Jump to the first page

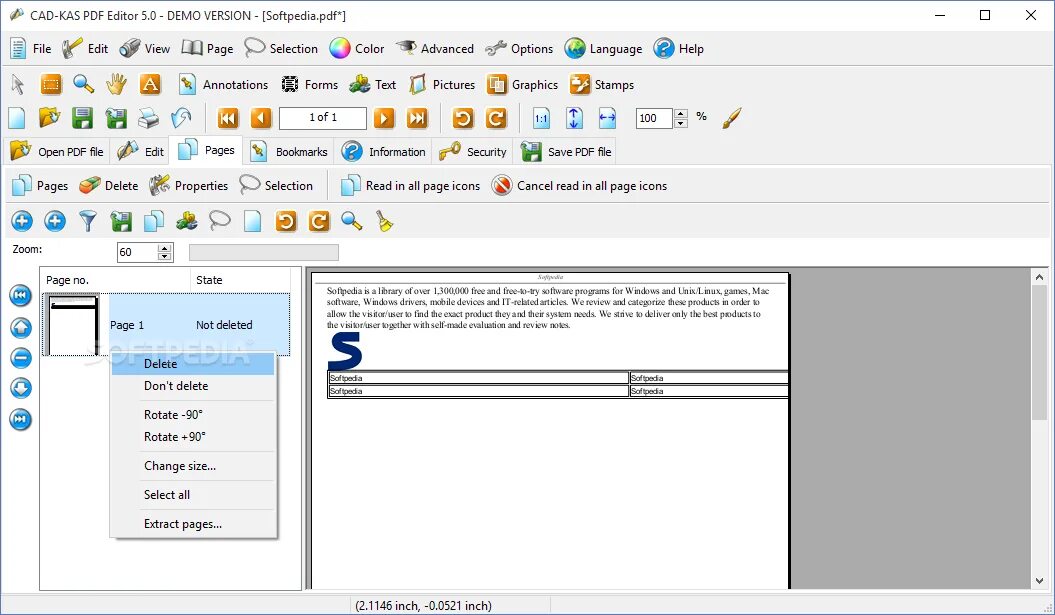228,118
